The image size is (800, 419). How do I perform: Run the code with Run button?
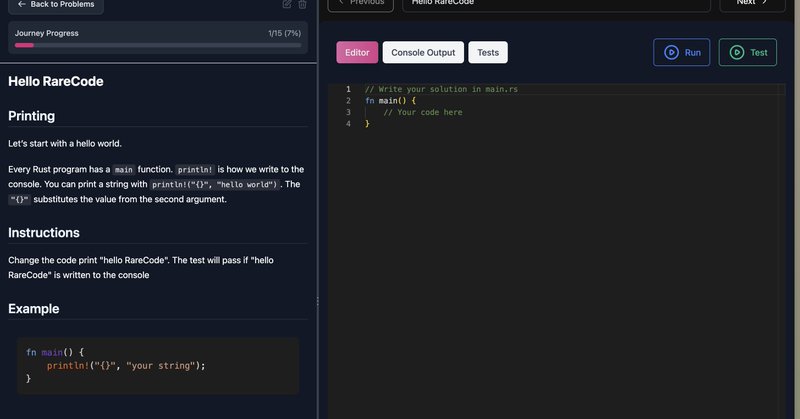click(x=682, y=52)
